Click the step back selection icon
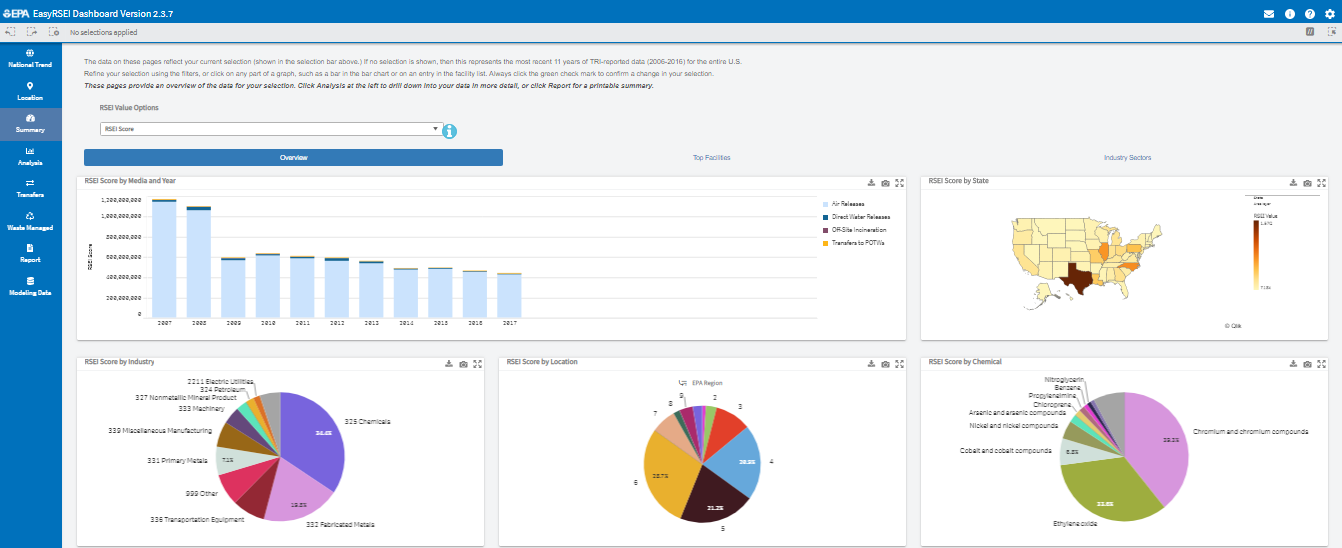 click(x=10, y=32)
